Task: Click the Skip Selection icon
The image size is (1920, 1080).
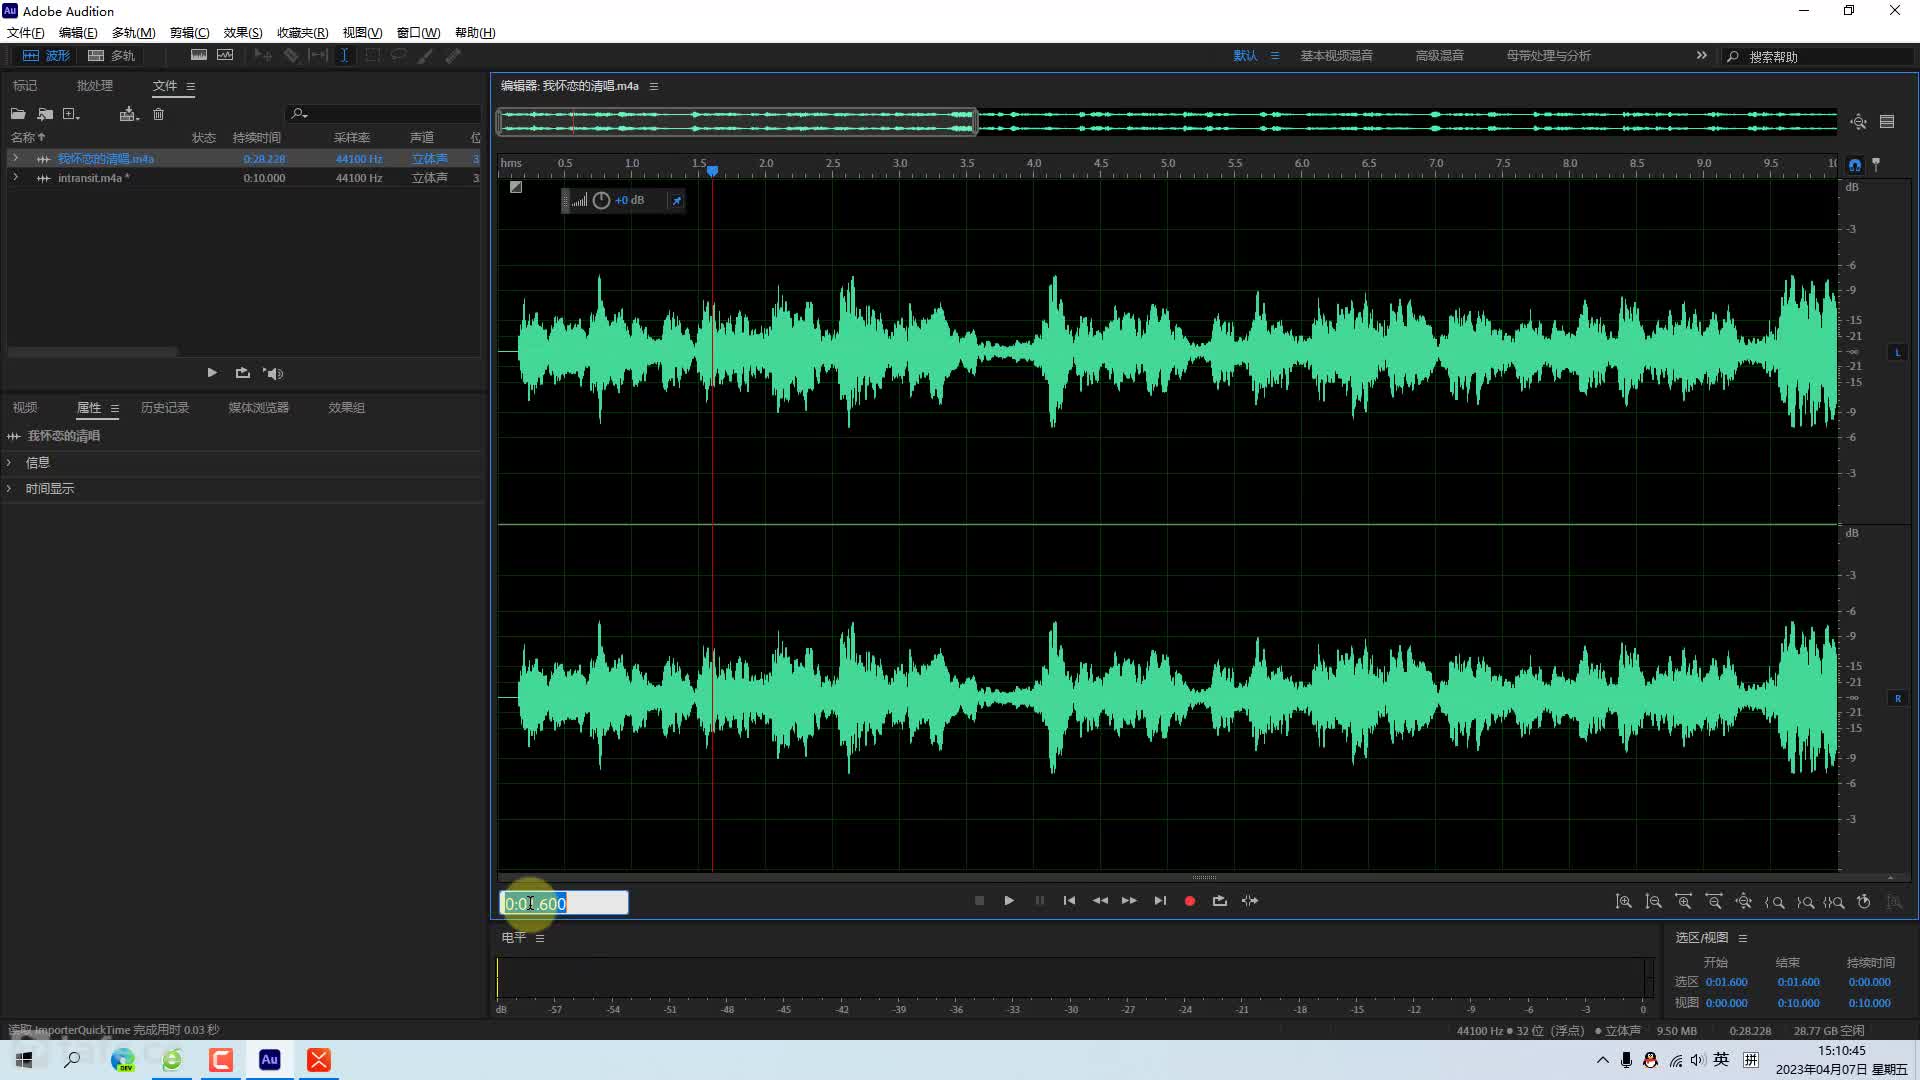Action: click(x=1250, y=901)
